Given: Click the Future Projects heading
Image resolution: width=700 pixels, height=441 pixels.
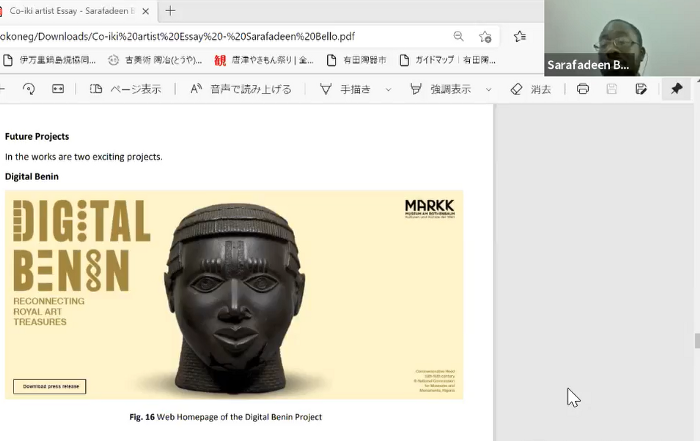Looking at the screenshot, I should pyautogui.click(x=37, y=137).
